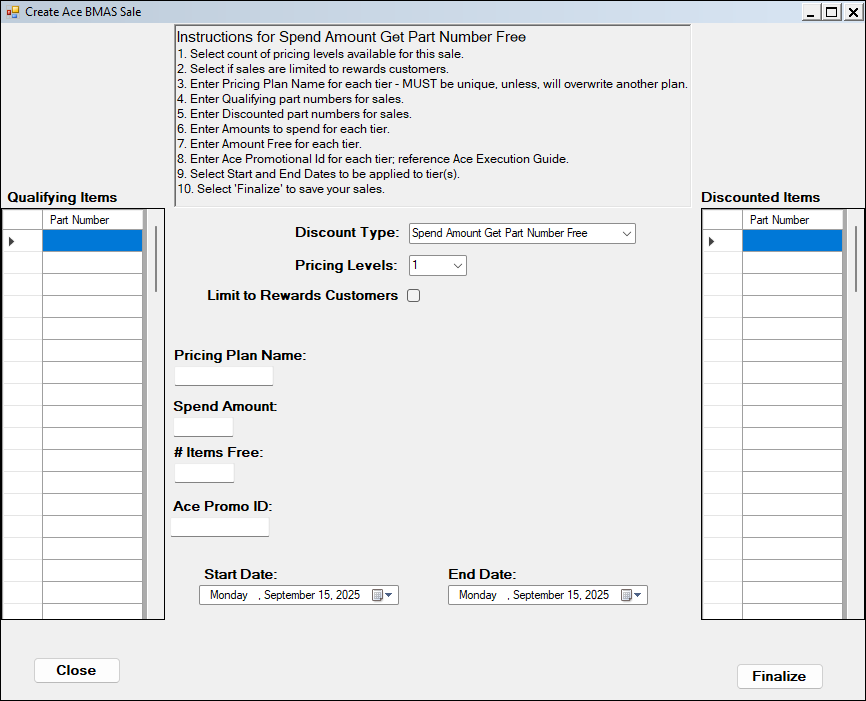
Task: Select the Qualifying Items row indicator arrow
Action: tap(12, 241)
